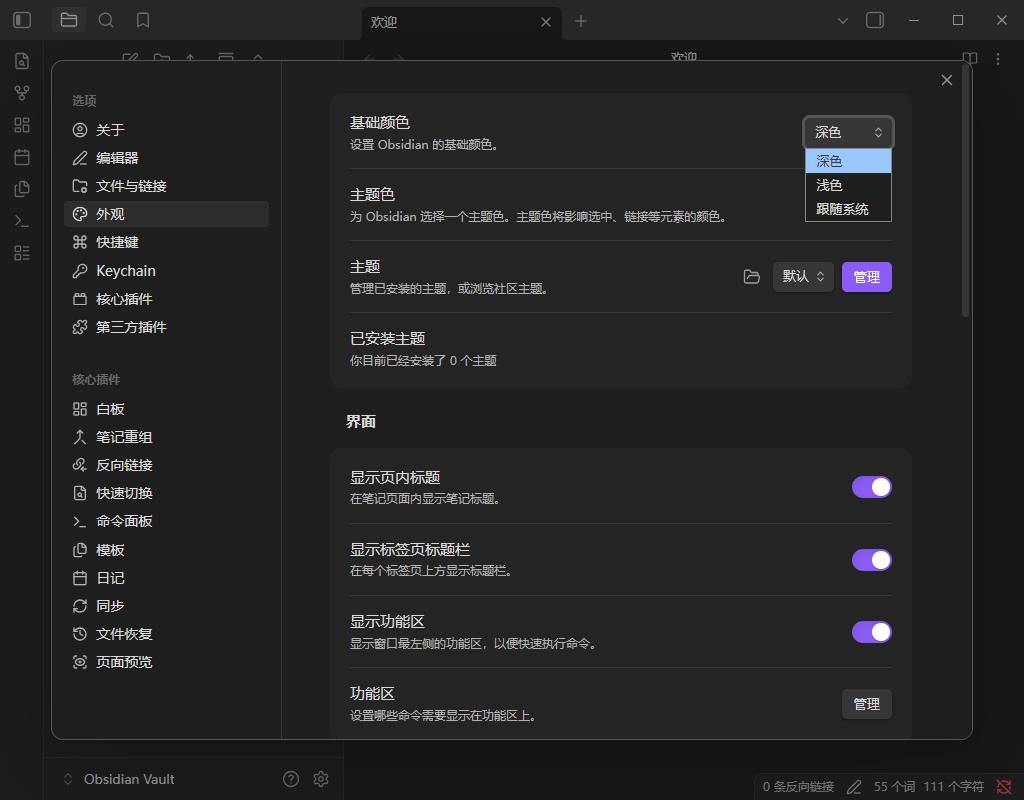This screenshot has height=800, width=1024.
Task: Click the folder icon next to 主题 setting
Action: [751, 277]
